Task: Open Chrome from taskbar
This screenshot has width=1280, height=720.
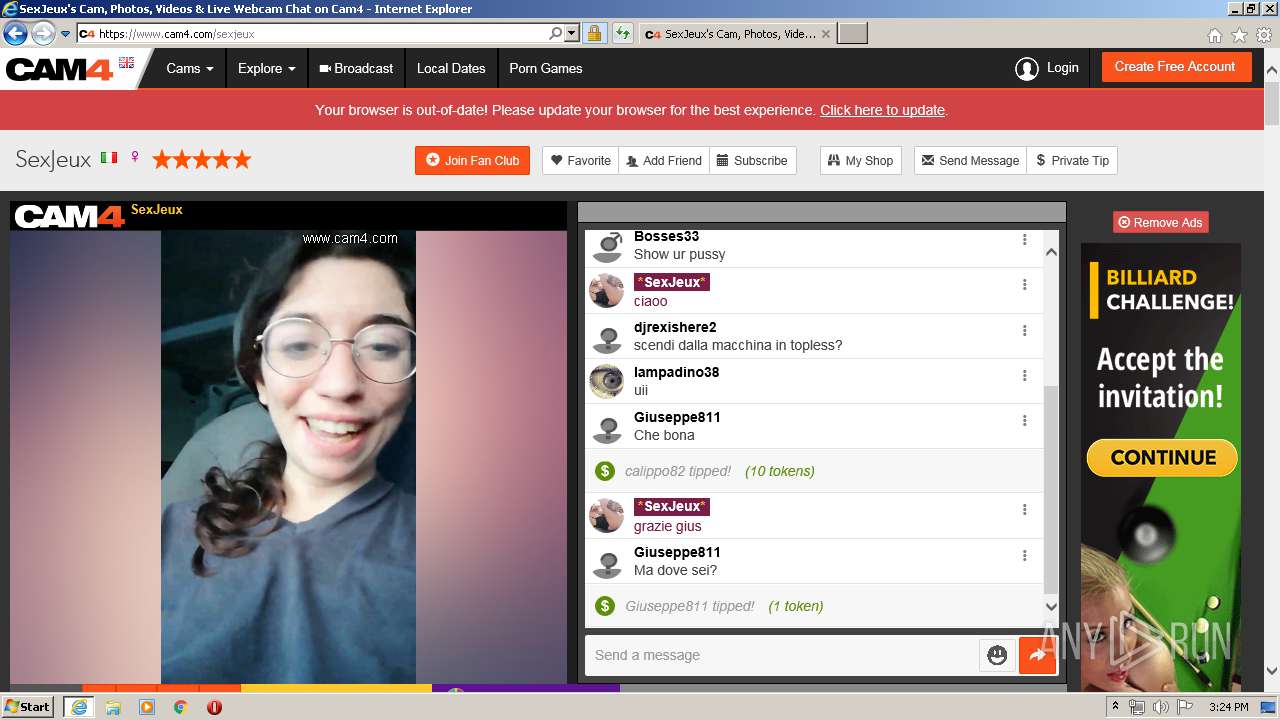Action: click(180, 707)
